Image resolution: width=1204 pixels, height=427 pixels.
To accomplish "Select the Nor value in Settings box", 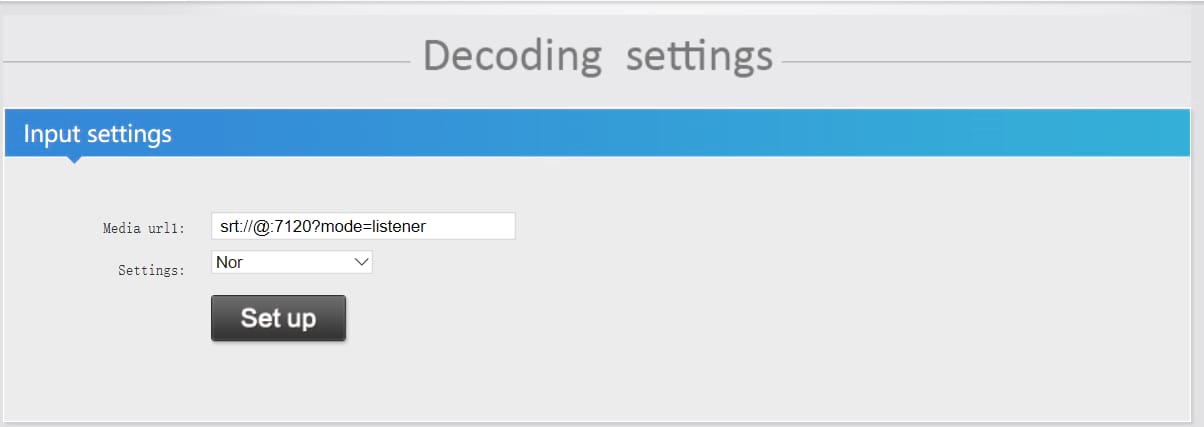I will coord(229,262).
